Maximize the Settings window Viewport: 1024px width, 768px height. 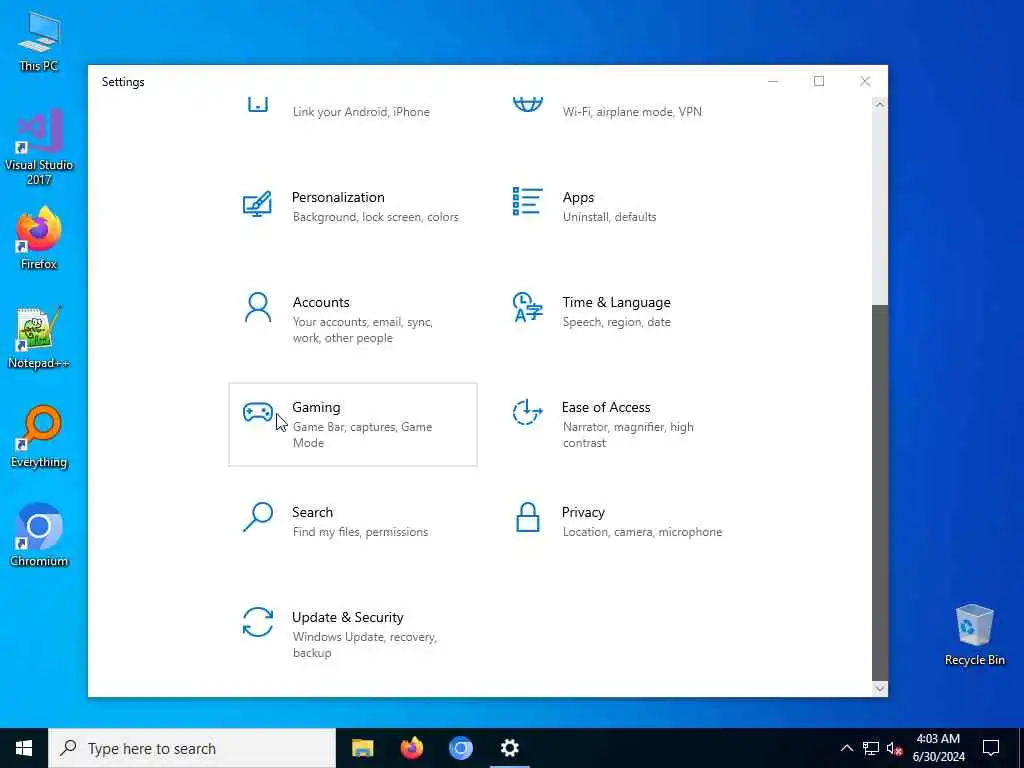point(818,81)
